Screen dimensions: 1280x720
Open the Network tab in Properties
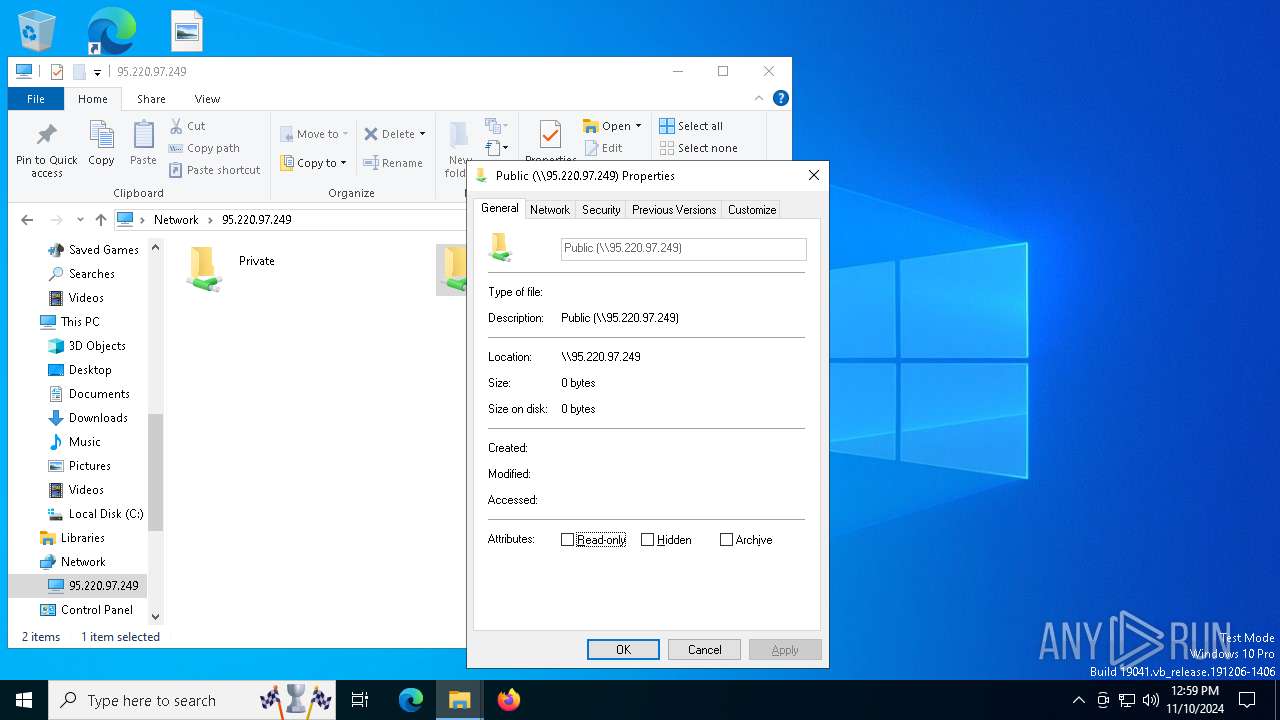(550, 210)
